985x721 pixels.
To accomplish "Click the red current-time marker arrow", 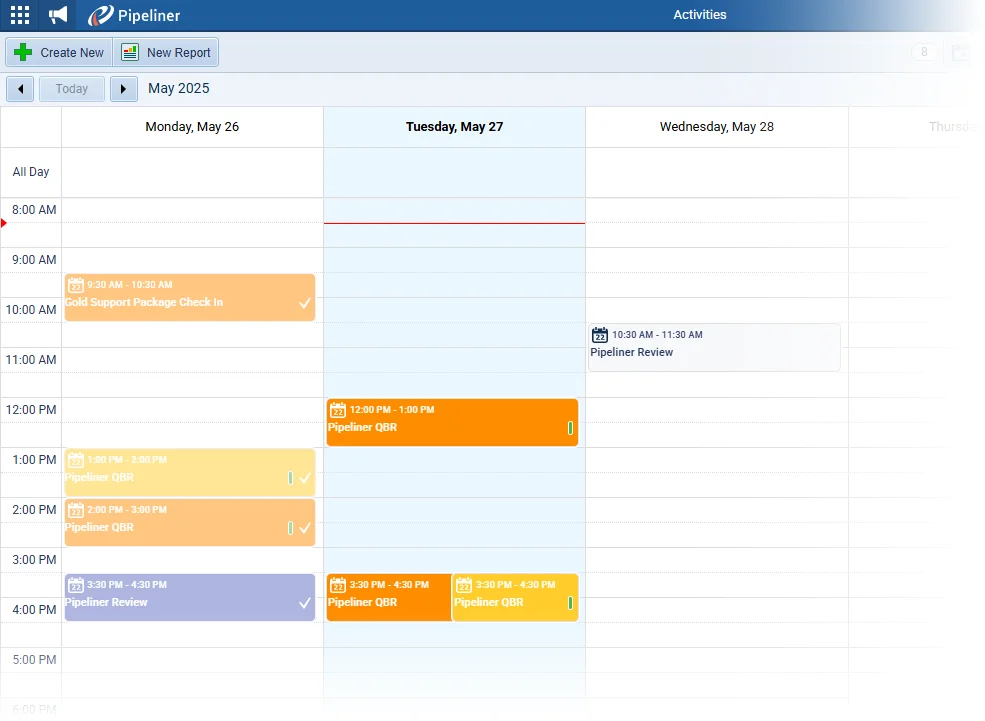I will click(x=4, y=223).
